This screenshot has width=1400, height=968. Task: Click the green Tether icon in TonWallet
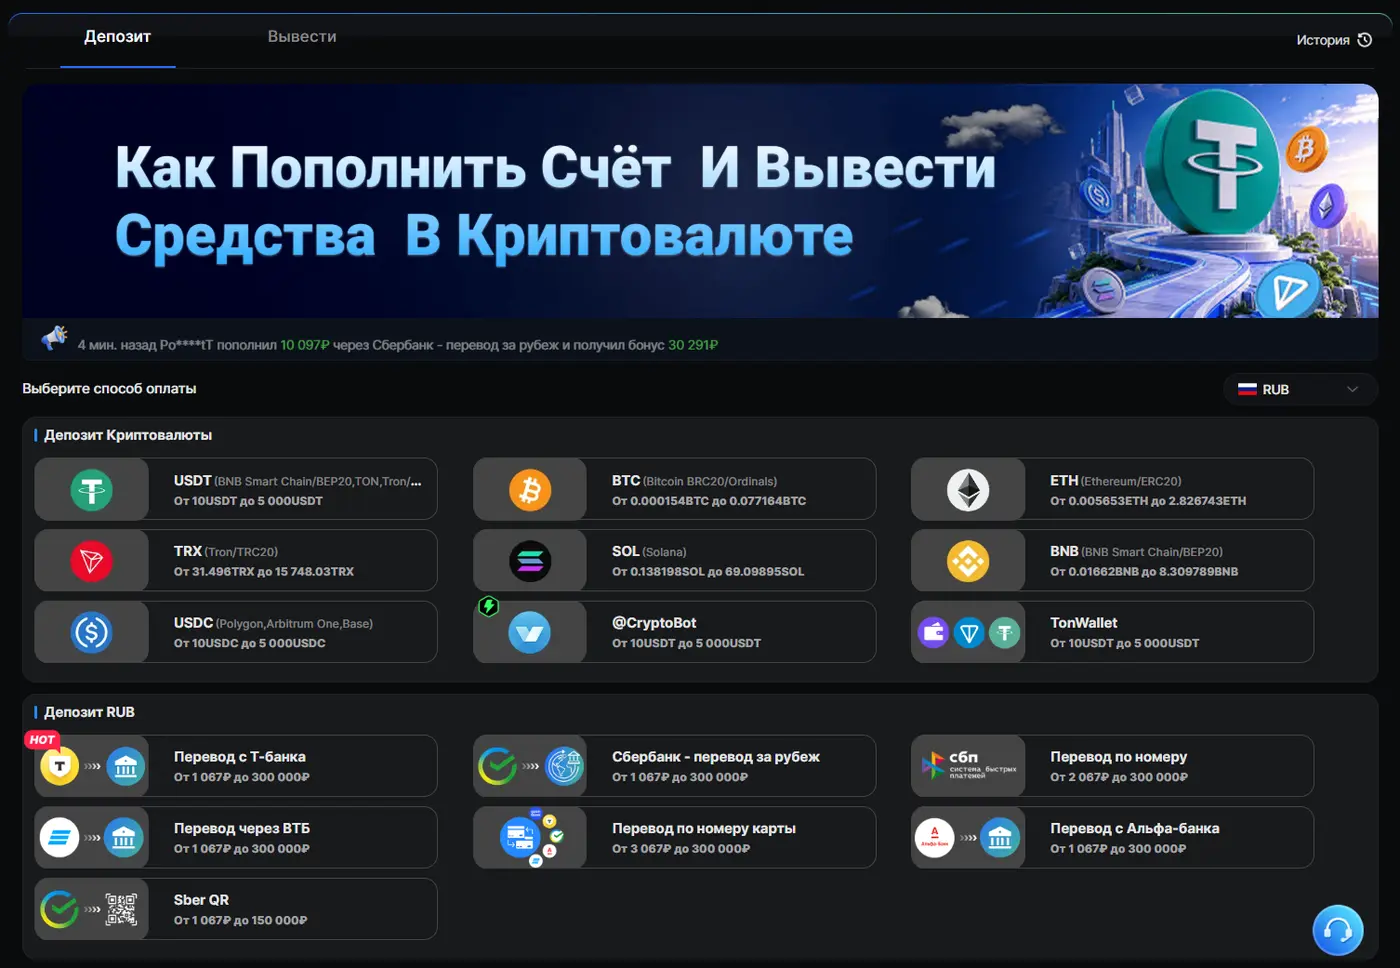(x=1004, y=632)
